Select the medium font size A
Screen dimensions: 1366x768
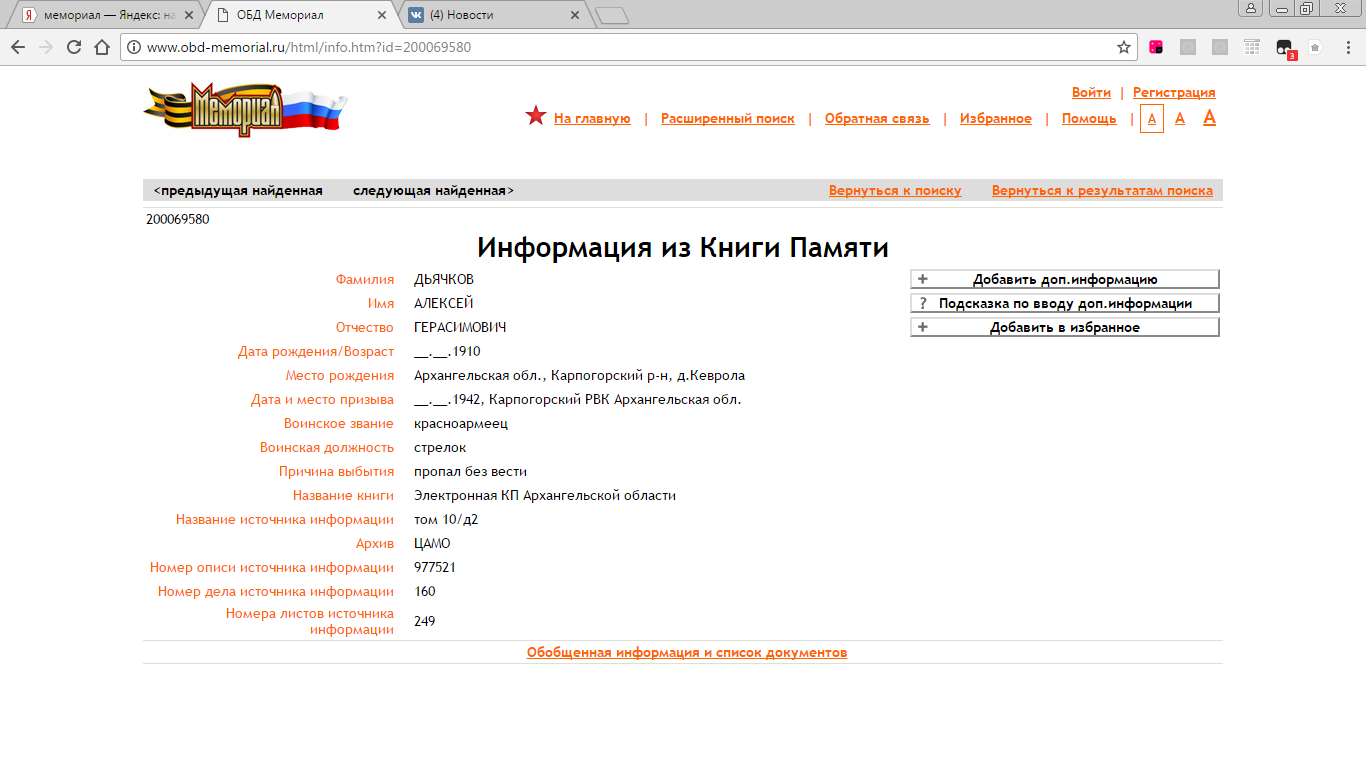tap(1180, 118)
